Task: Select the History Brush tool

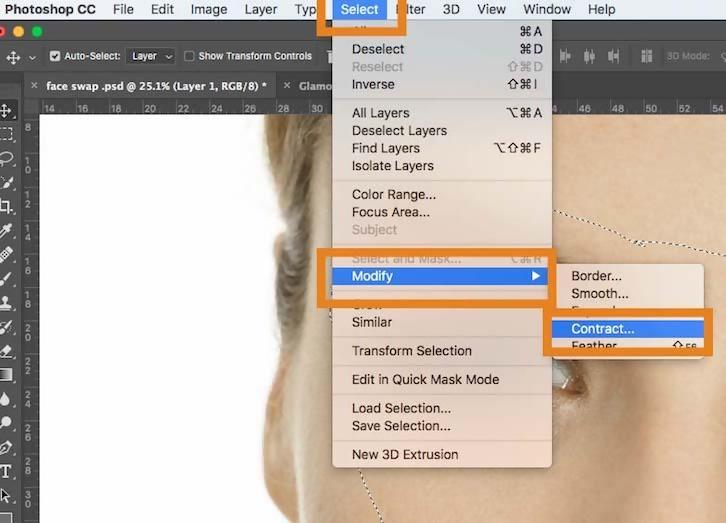Action: (6, 327)
